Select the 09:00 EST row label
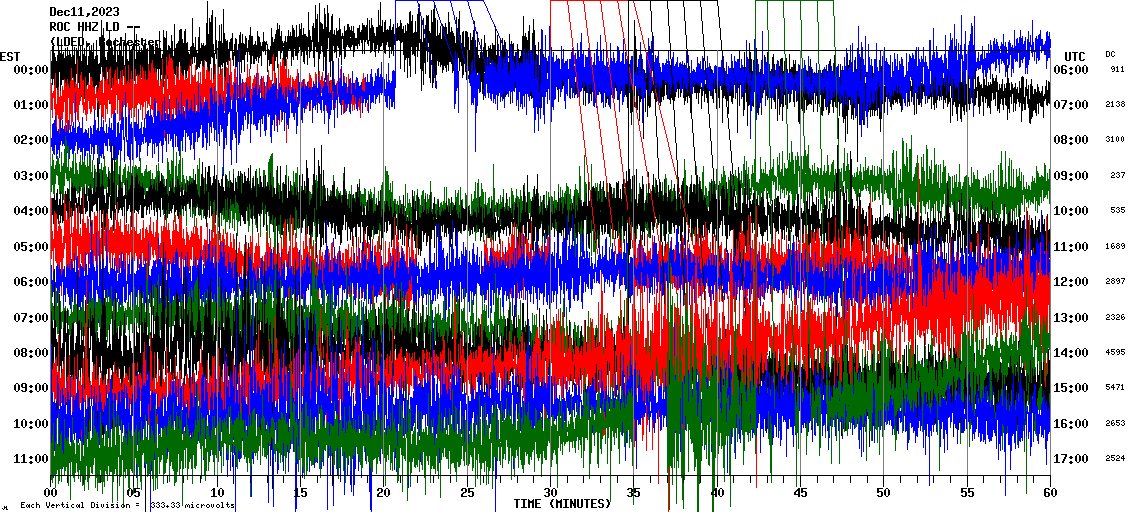Viewport: 1130px width, 519px height. click(x=31, y=389)
